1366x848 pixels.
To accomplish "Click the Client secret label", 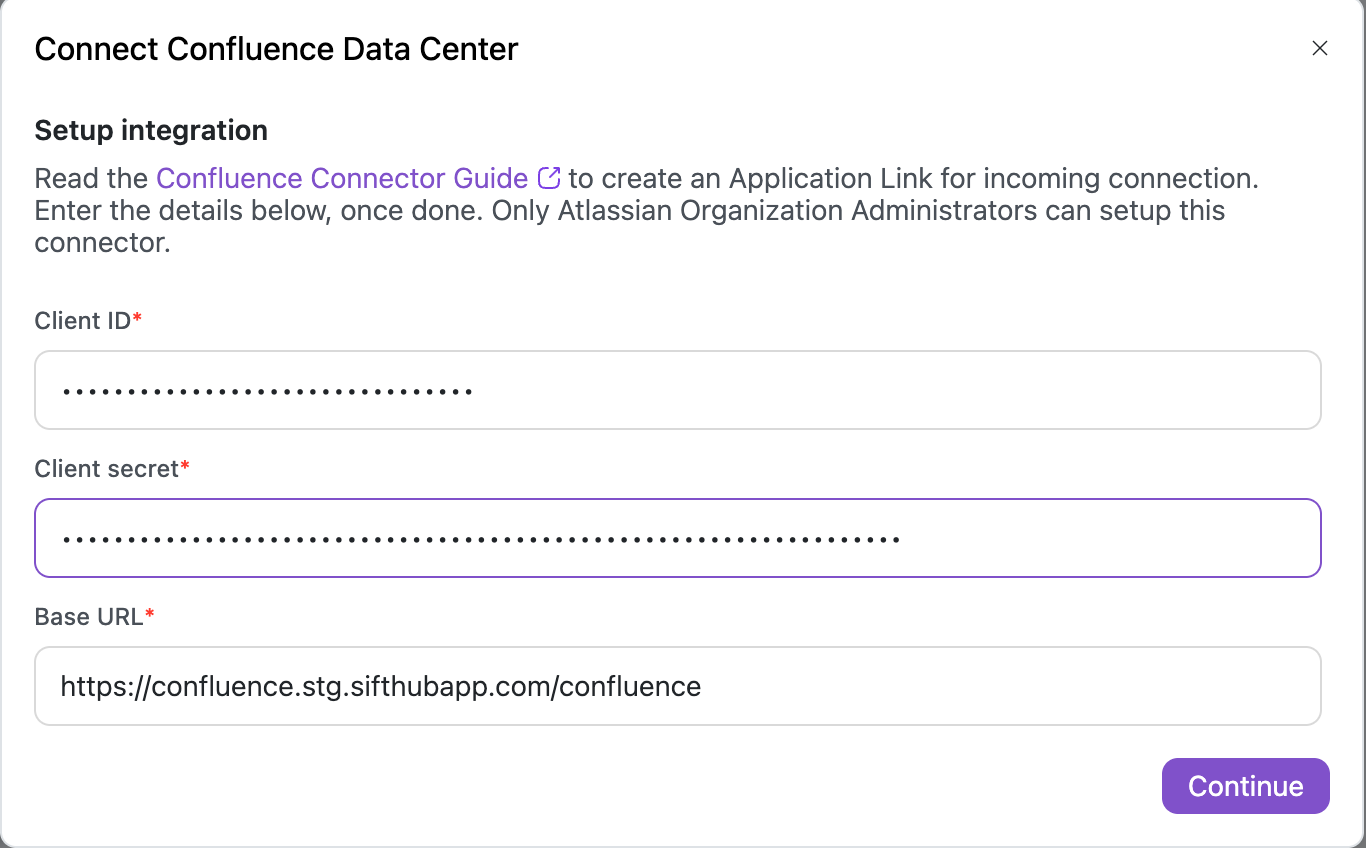I will [106, 469].
